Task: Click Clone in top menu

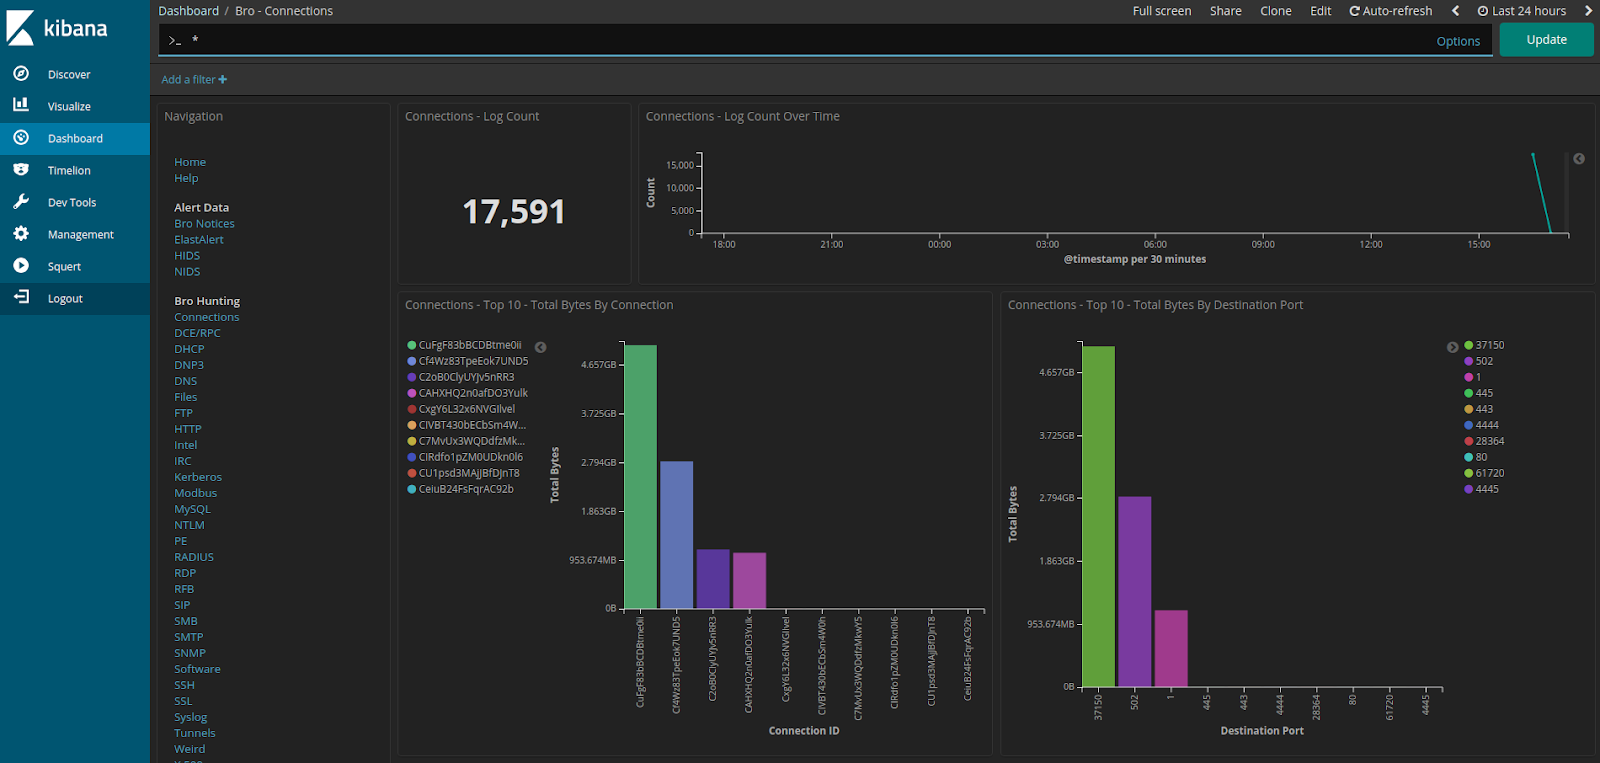Action: click(1276, 11)
